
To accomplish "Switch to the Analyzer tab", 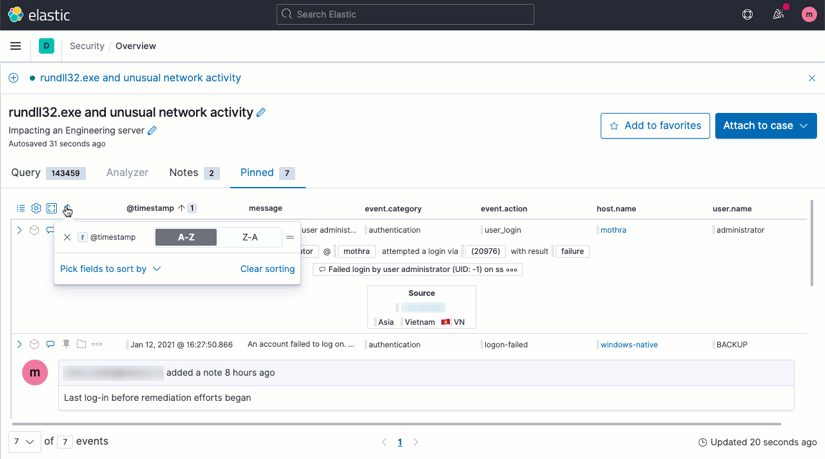I will click(127, 173).
